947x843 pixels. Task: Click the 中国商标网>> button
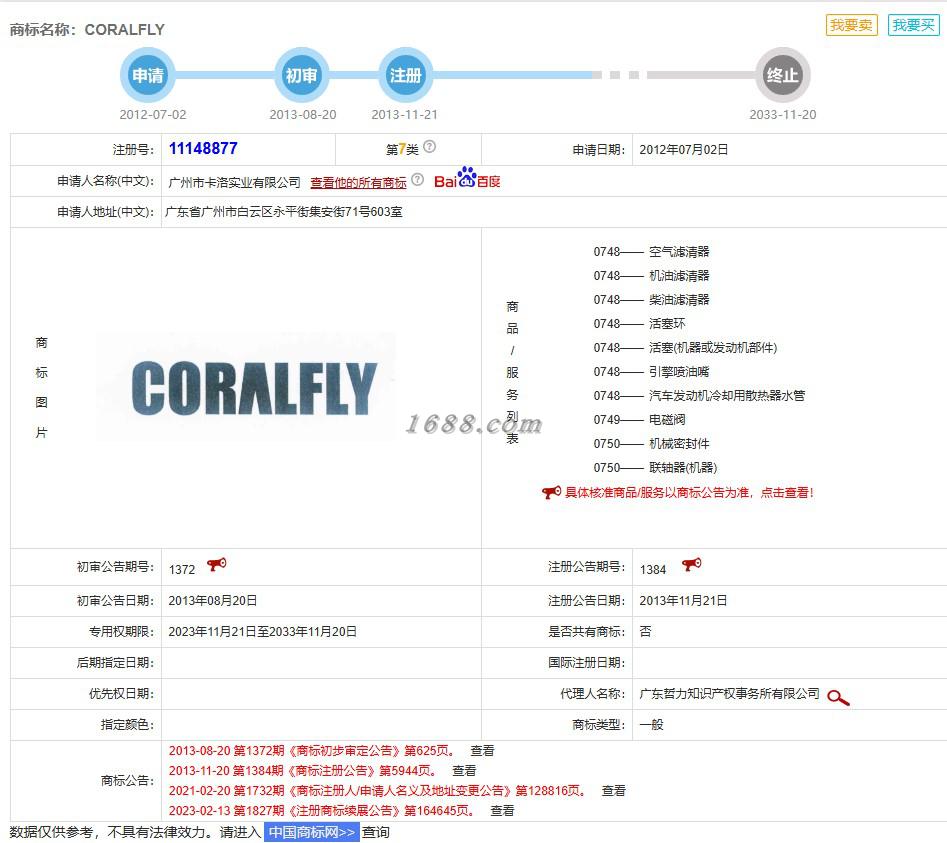(x=312, y=832)
